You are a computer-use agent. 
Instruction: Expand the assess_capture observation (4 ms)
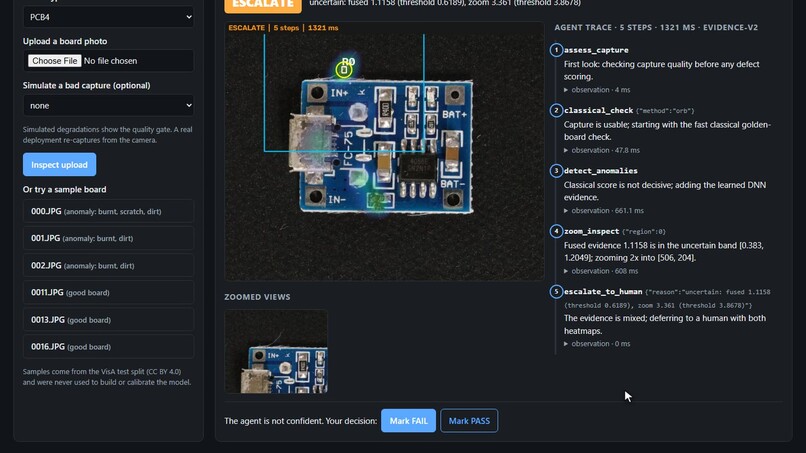pos(597,89)
